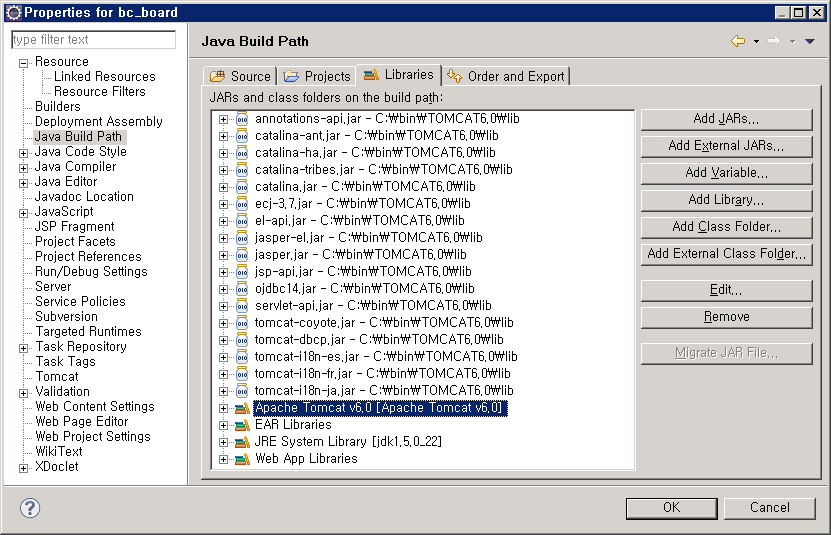
Task: Switch to the Projects tab
Action: (317, 76)
